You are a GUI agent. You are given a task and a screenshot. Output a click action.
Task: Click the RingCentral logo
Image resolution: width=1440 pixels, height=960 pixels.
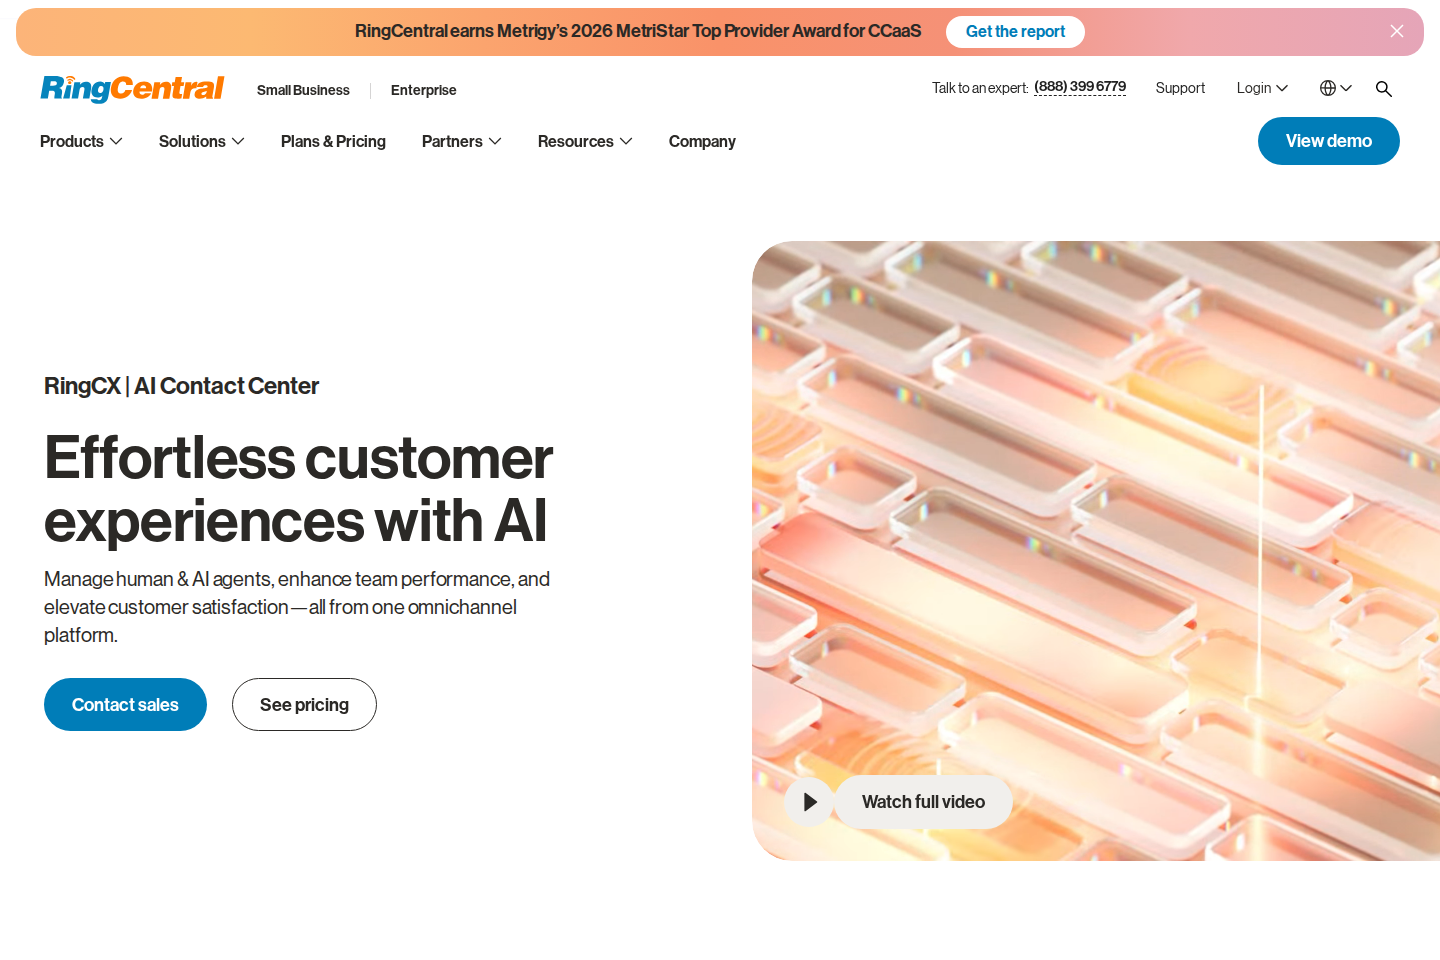(x=132, y=89)
